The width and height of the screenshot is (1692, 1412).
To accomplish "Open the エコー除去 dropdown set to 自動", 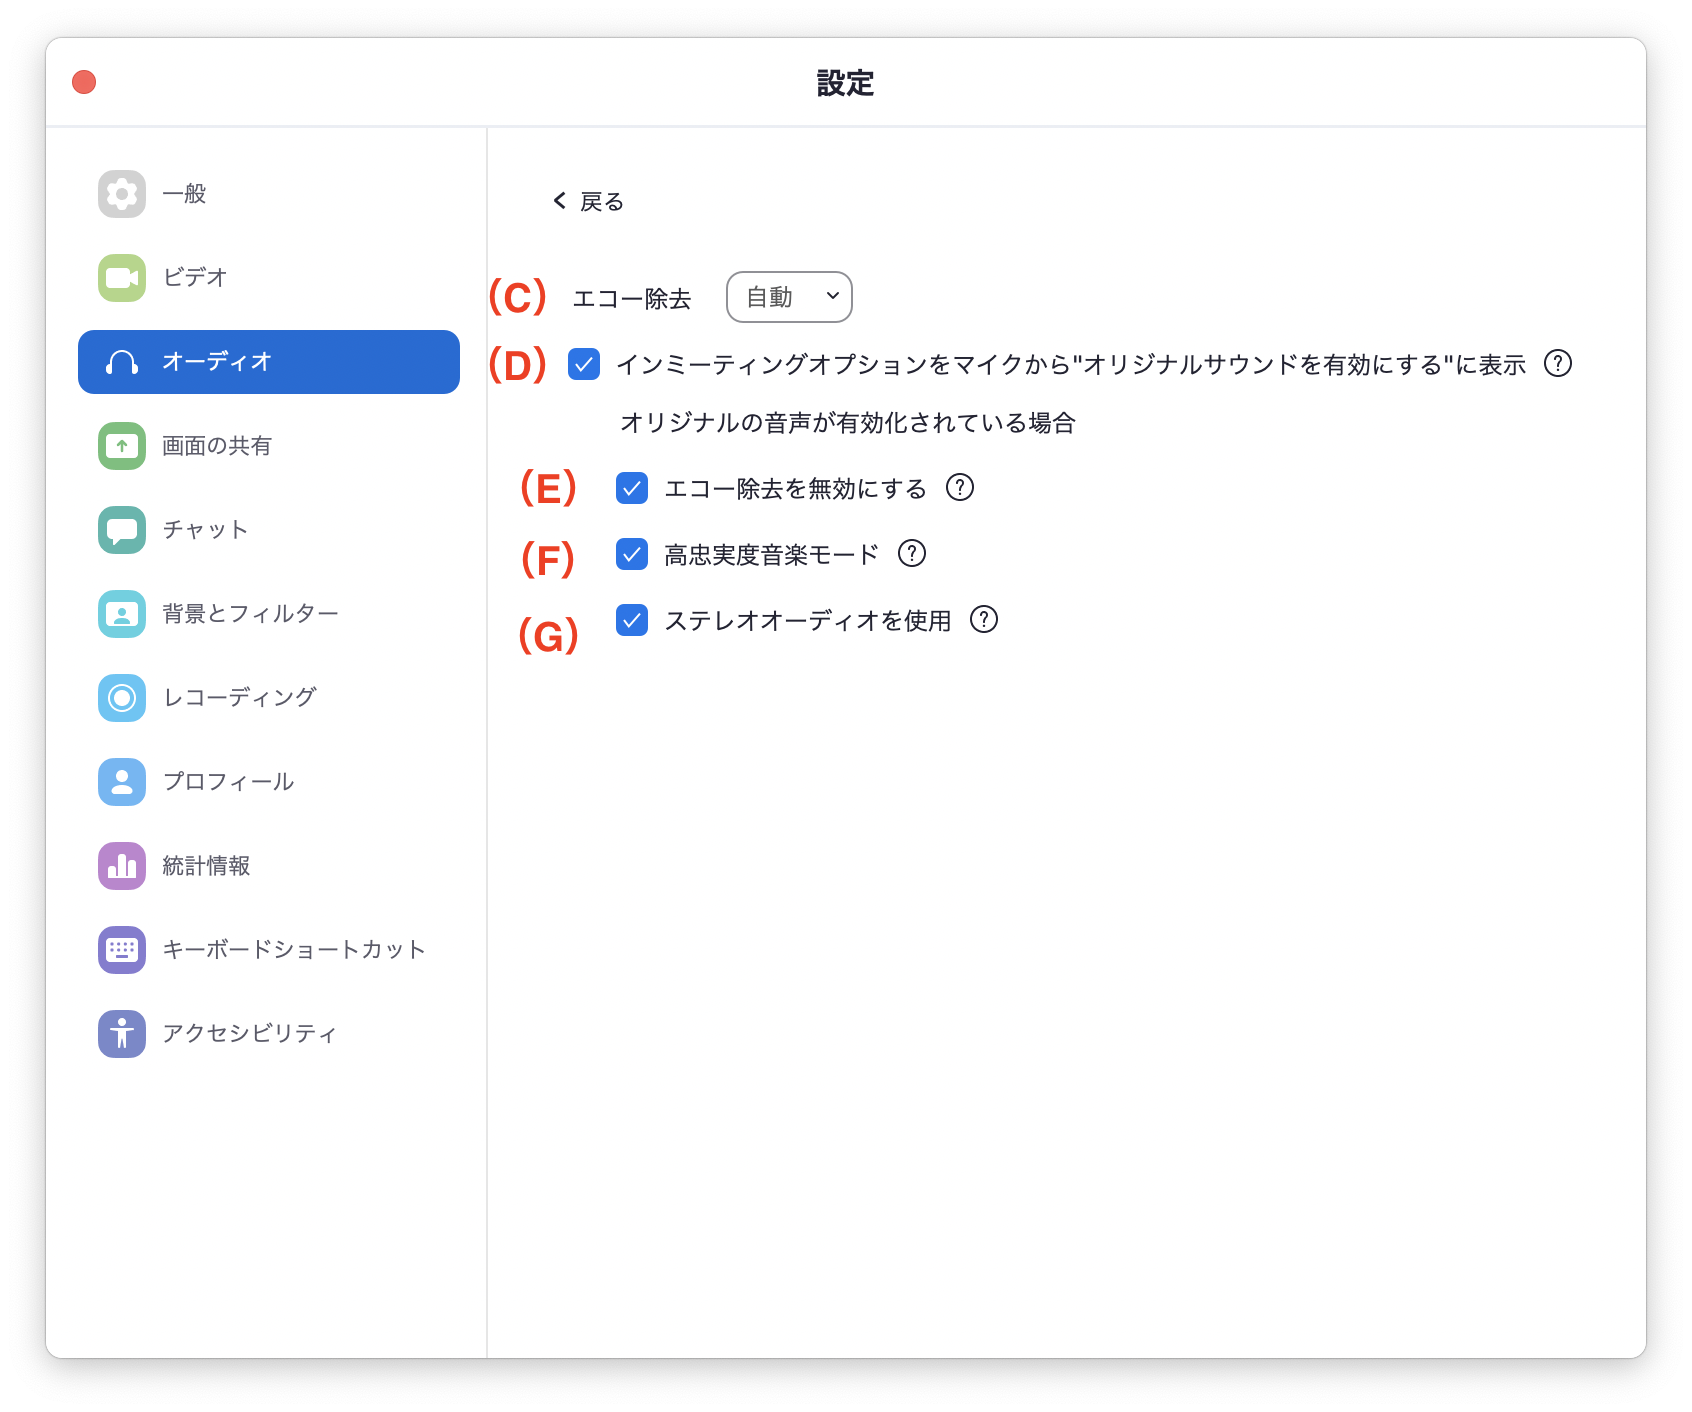I will pos(789,297).
